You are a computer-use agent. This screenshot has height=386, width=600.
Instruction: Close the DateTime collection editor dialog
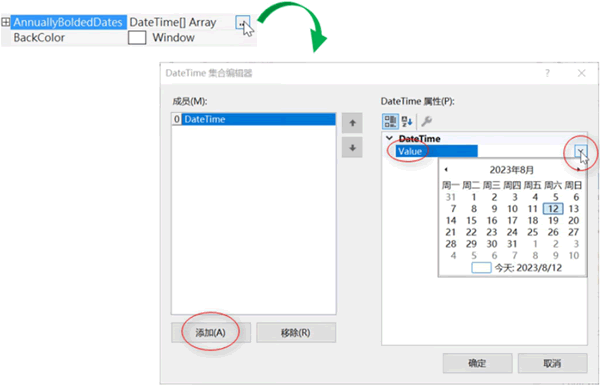(x=582, y=73)
